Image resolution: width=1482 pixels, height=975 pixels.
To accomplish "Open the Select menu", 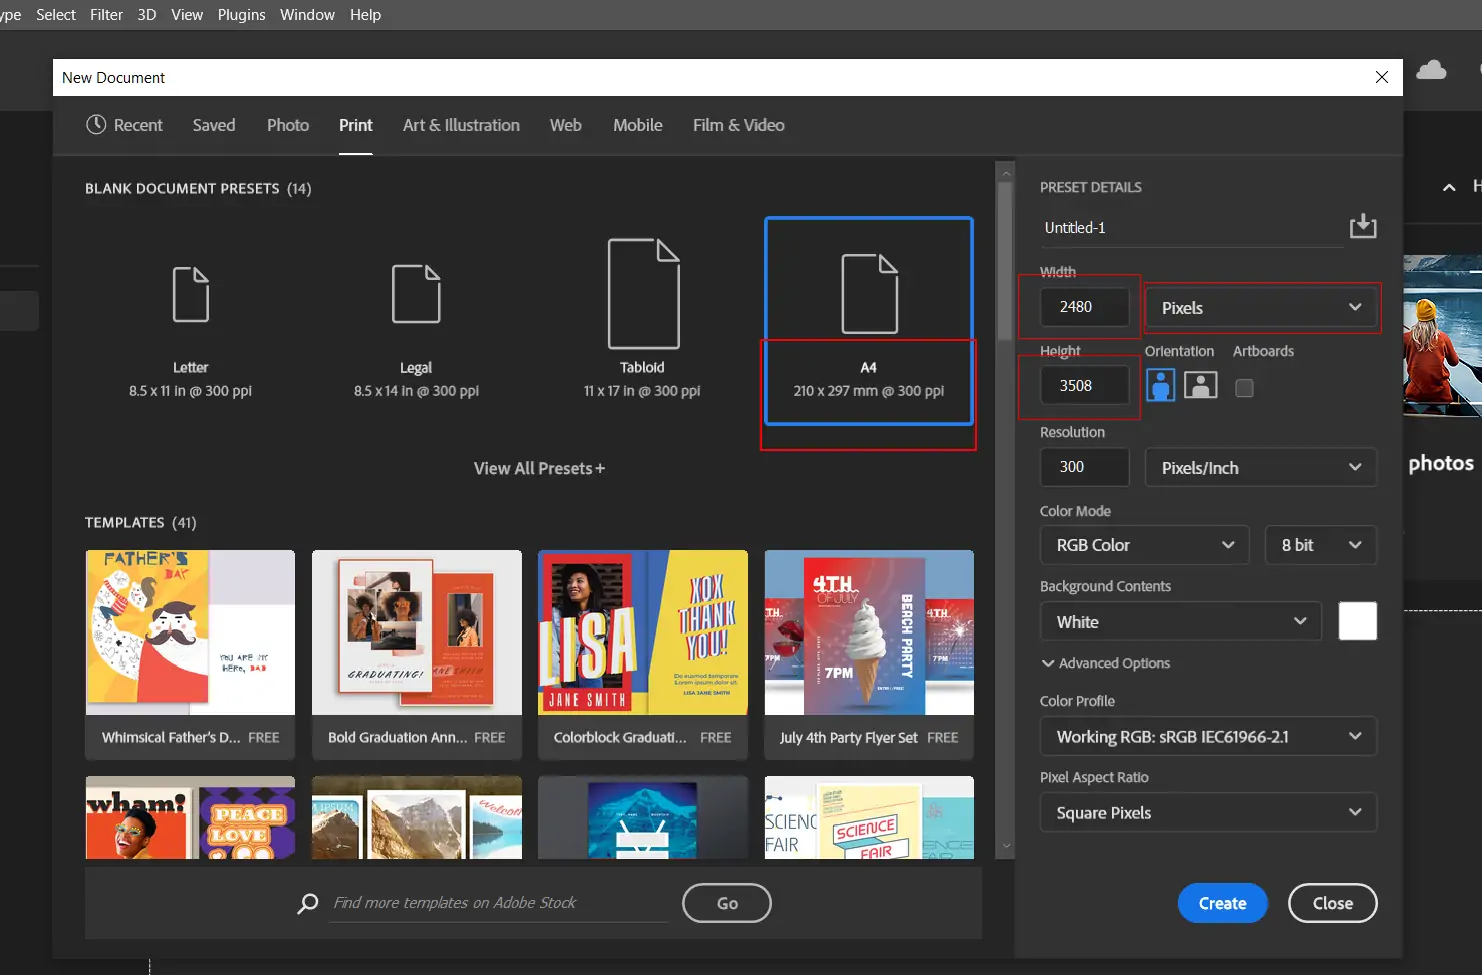I will (56, 15).
